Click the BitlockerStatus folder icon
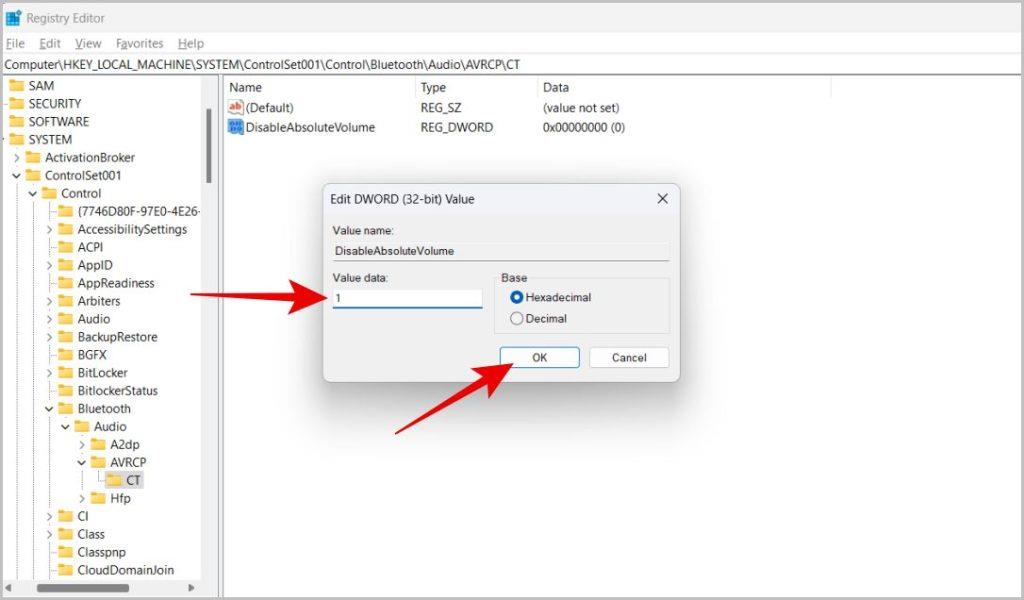This screenshot has height=600, width=1024. click(x=66, y=390)
